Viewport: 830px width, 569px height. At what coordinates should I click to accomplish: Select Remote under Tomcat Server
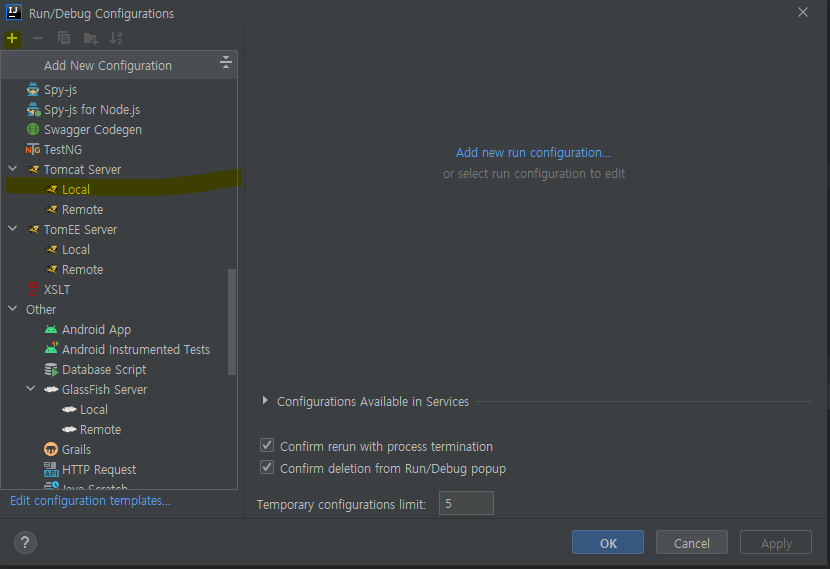pos(83,210)
